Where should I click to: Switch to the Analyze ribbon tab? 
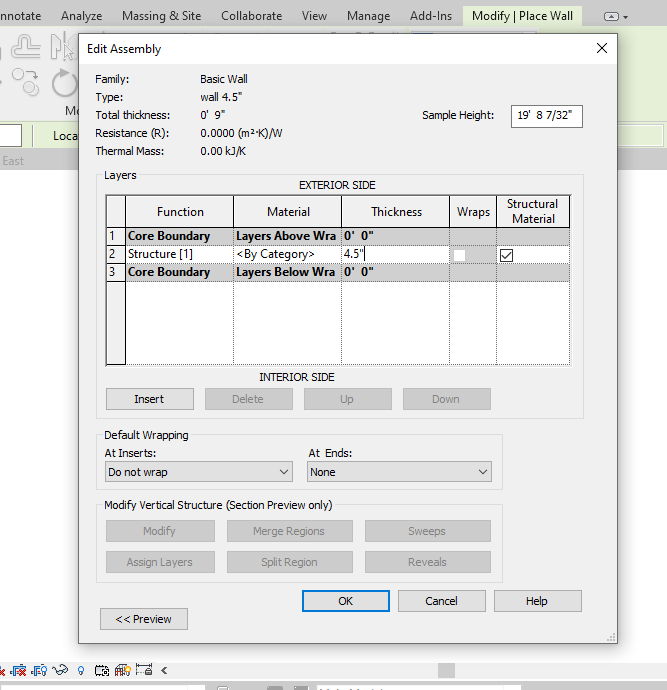(x=81, y=16)
